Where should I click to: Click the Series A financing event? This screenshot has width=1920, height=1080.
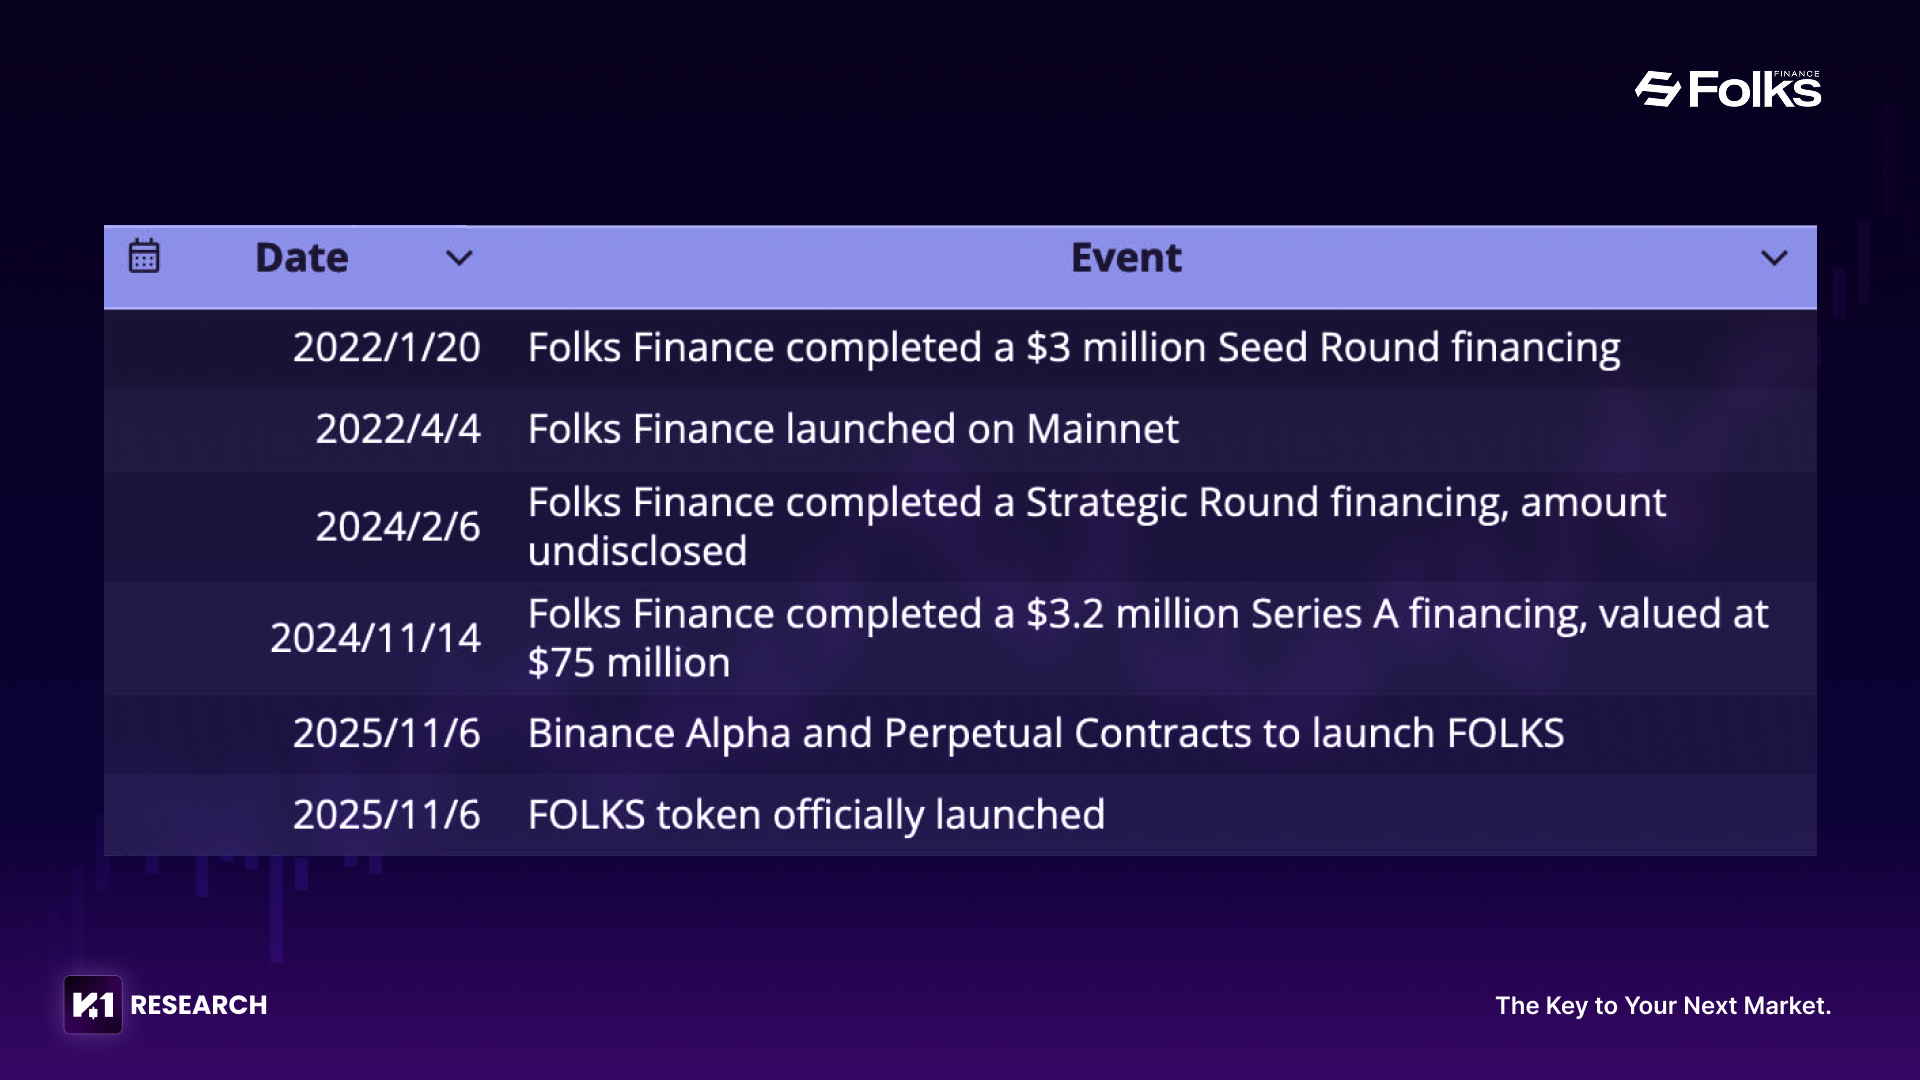click(x=1147, y=637)
